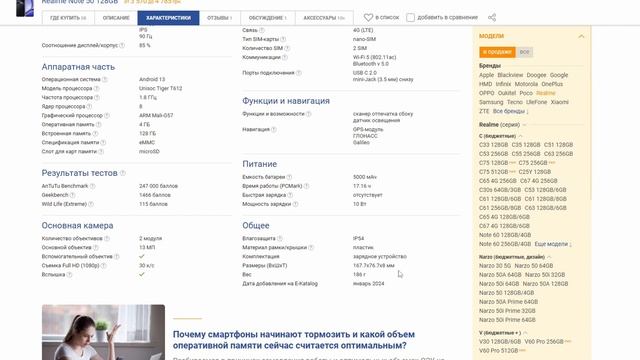This screenshot has height=360, width=640.
Task: Open the Аксессуары tab
Action: point(324,18)
